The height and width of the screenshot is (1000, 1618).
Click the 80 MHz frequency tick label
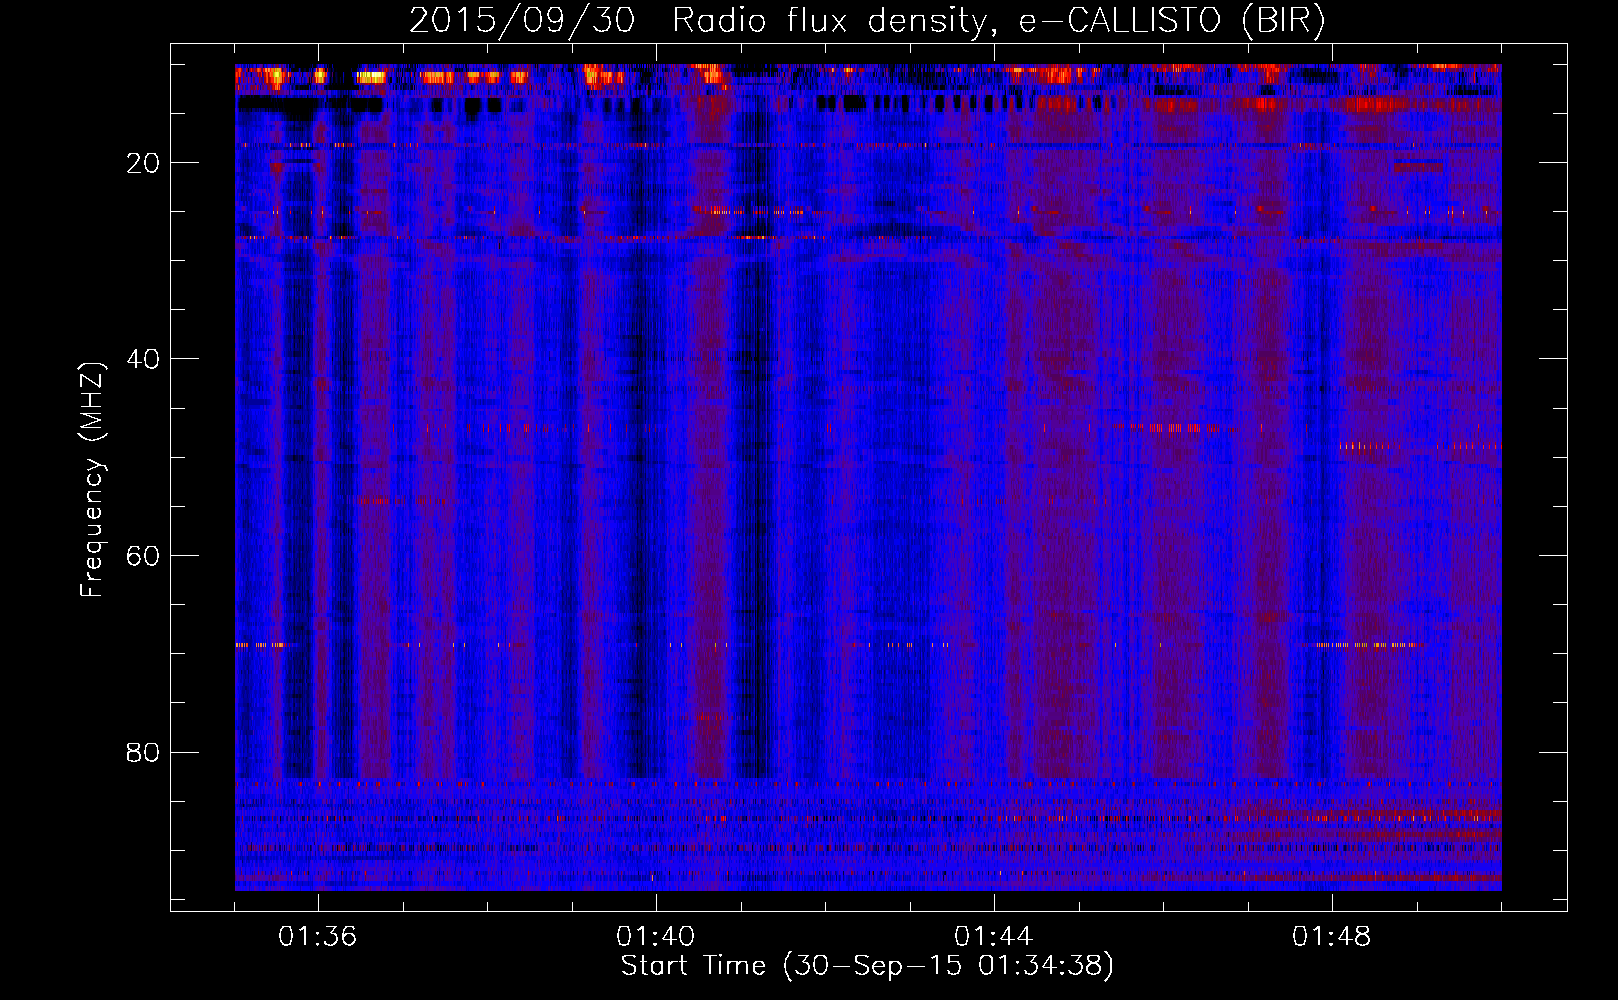143,752
